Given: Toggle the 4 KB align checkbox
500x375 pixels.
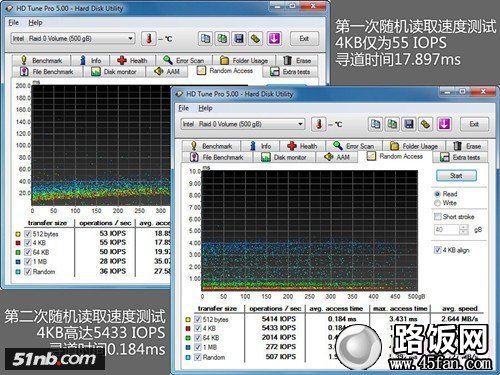Looking at the screenshot, I should (x=438, y=250).
